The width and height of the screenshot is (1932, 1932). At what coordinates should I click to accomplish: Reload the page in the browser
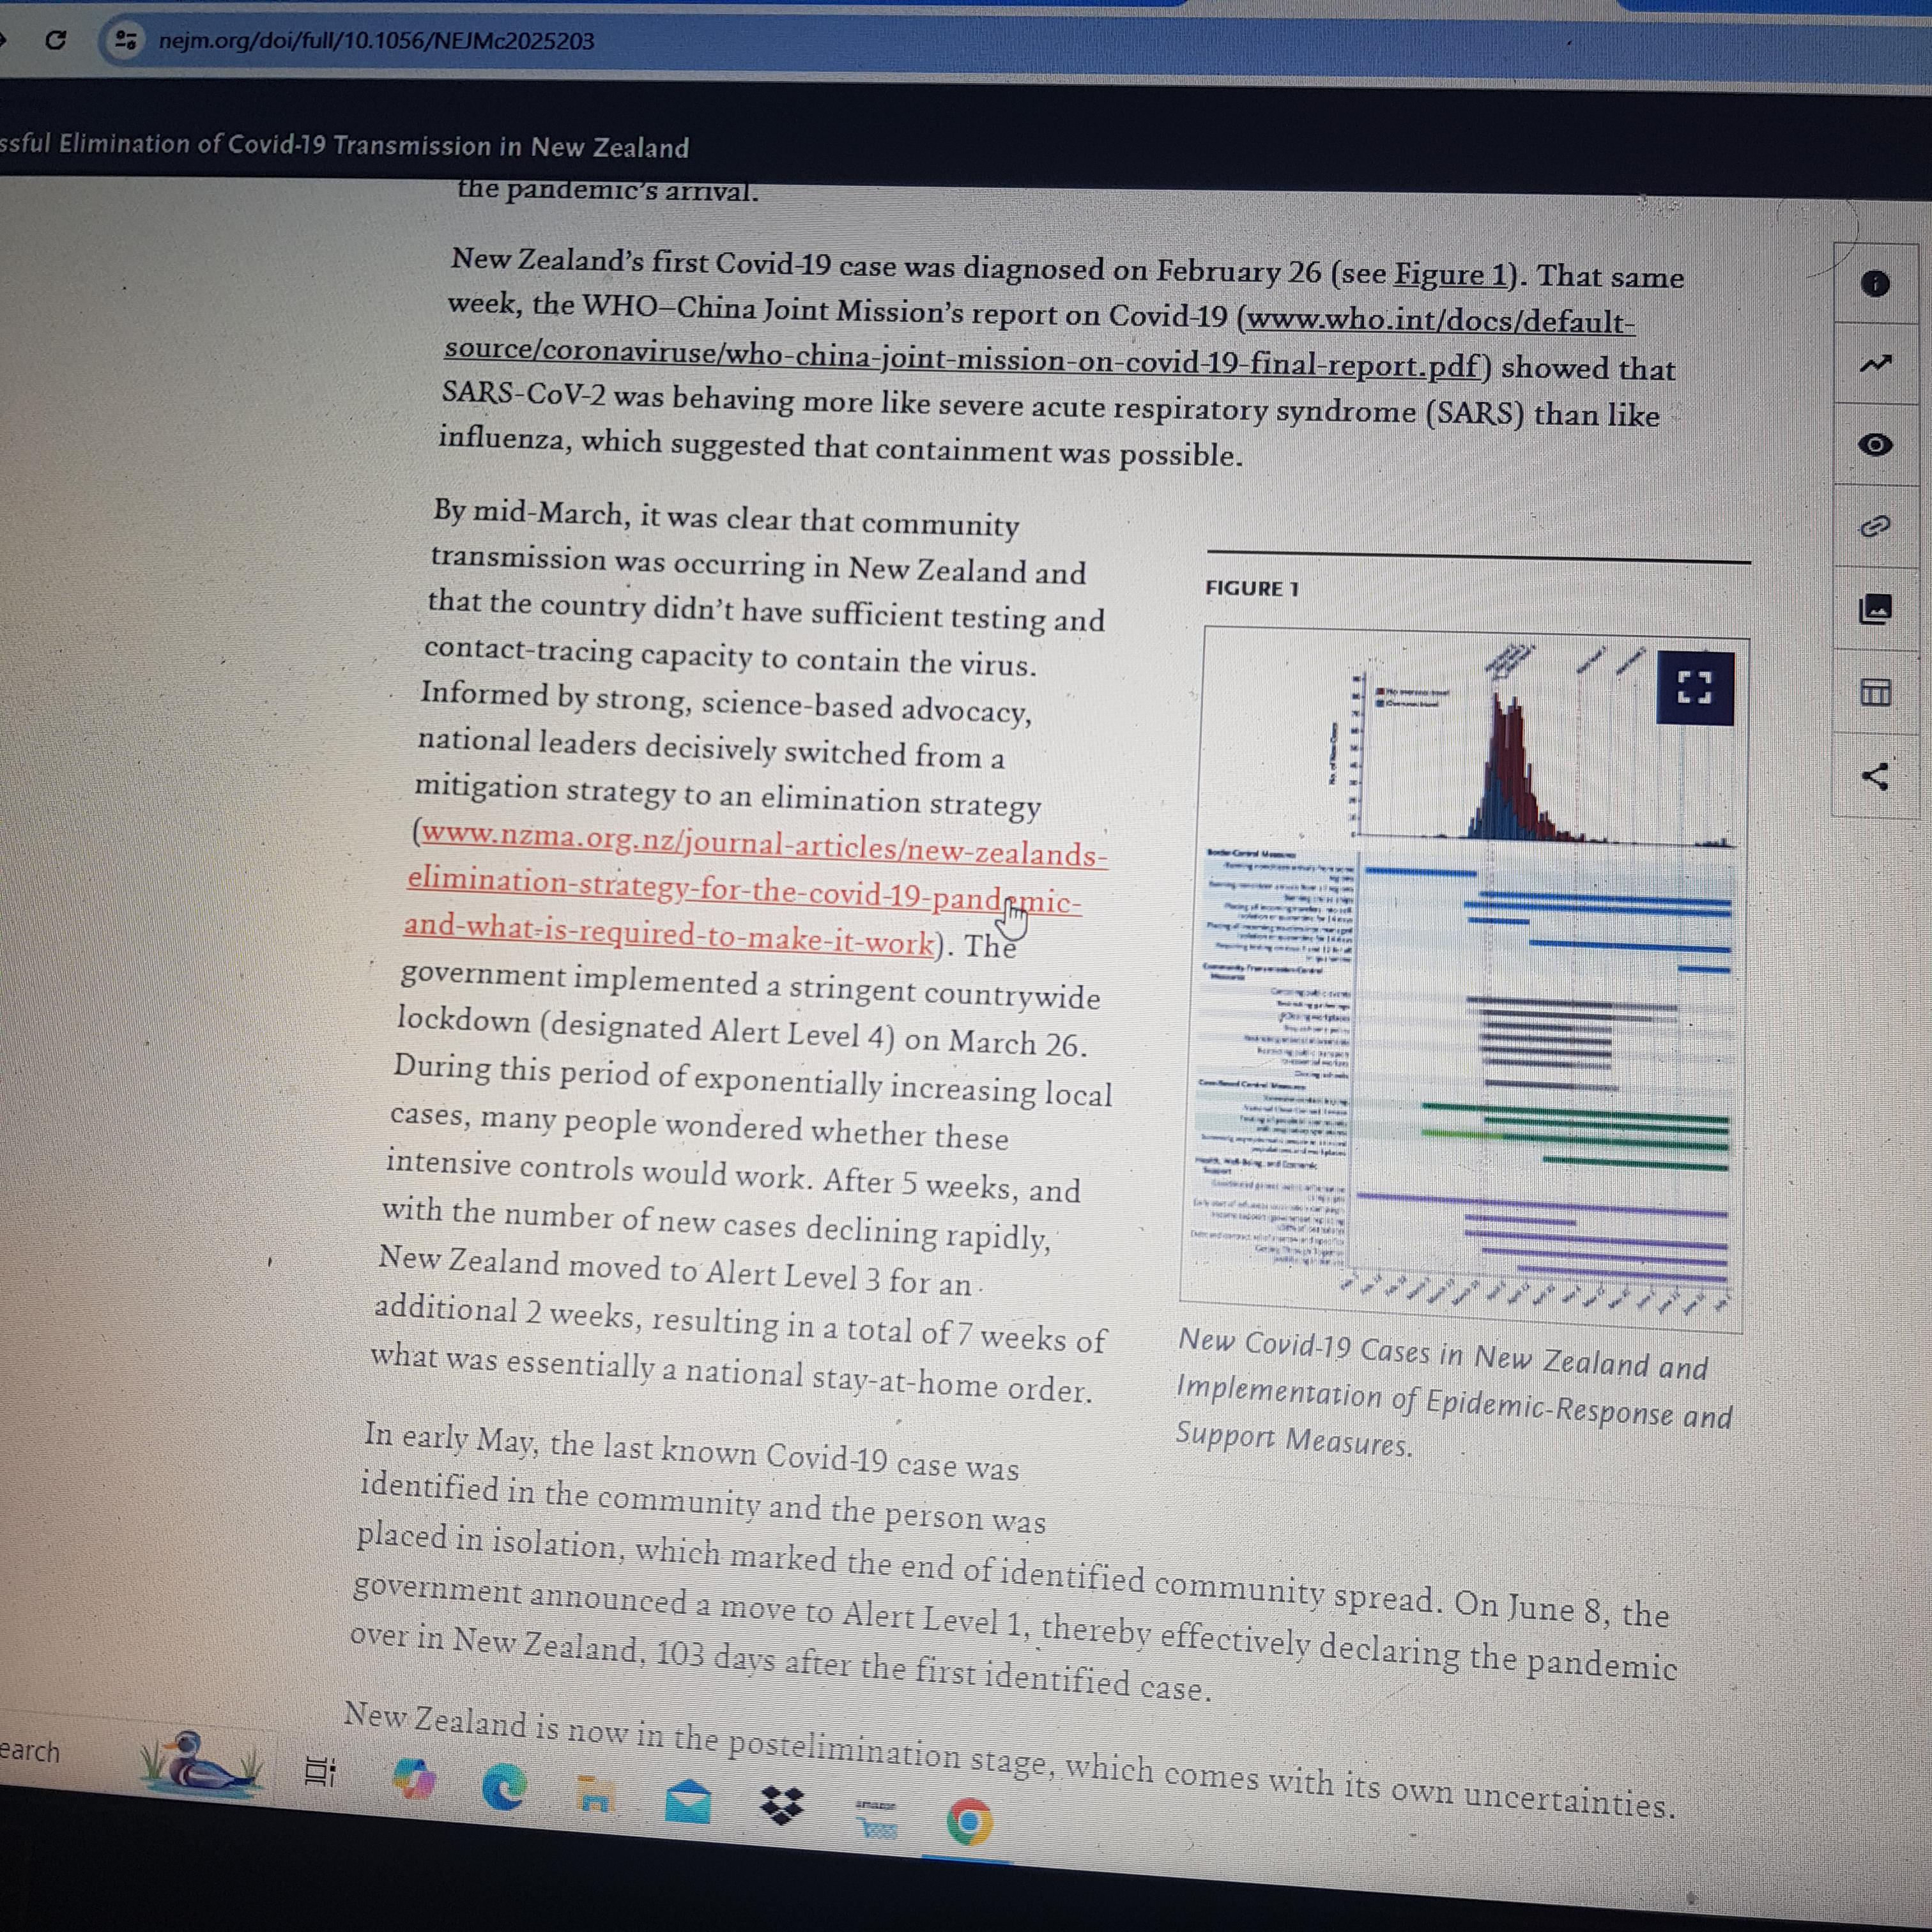coord(56,40)
